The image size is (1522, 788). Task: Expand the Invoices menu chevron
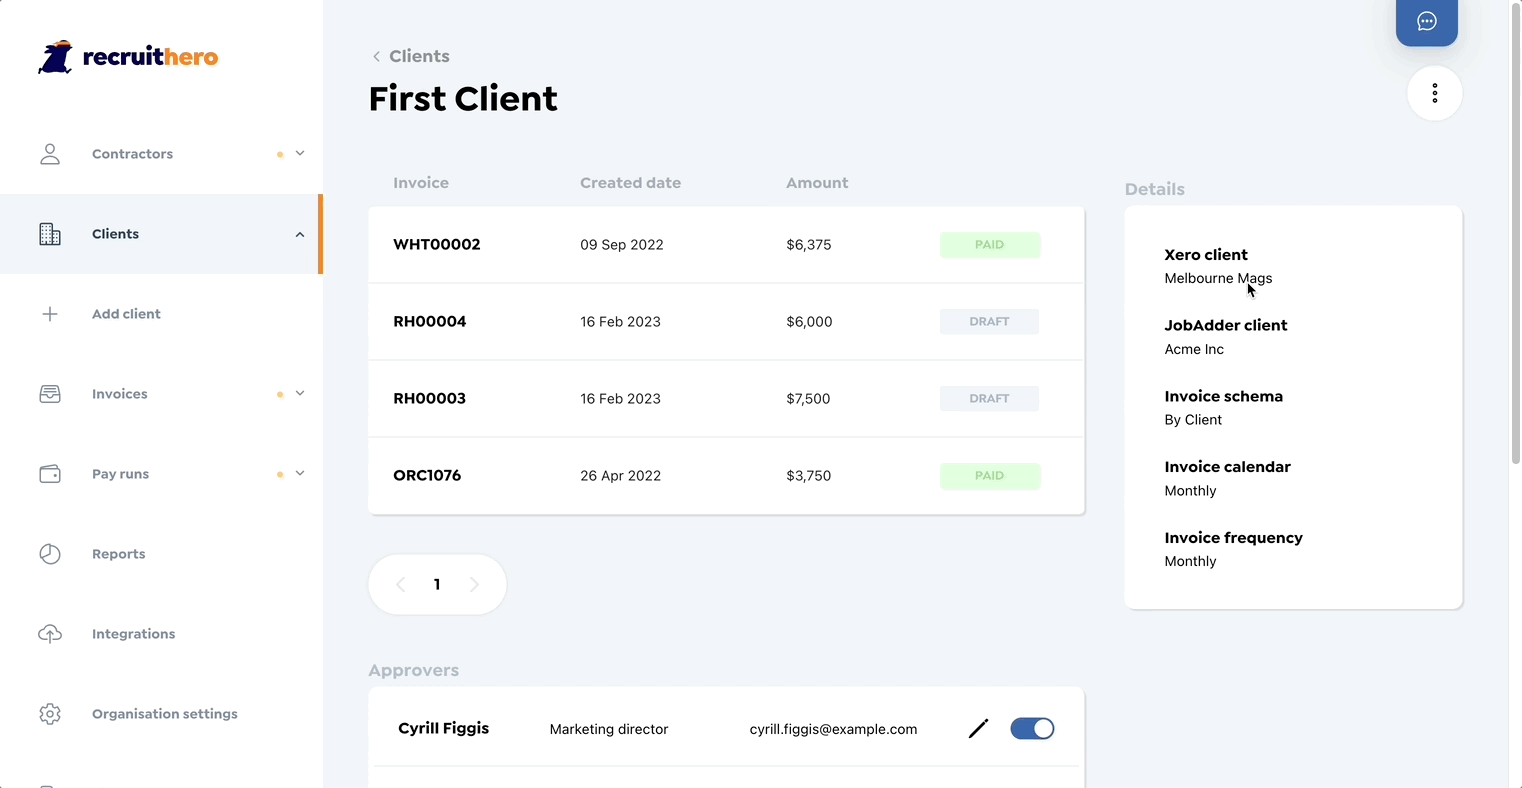[x=300, y=394]
